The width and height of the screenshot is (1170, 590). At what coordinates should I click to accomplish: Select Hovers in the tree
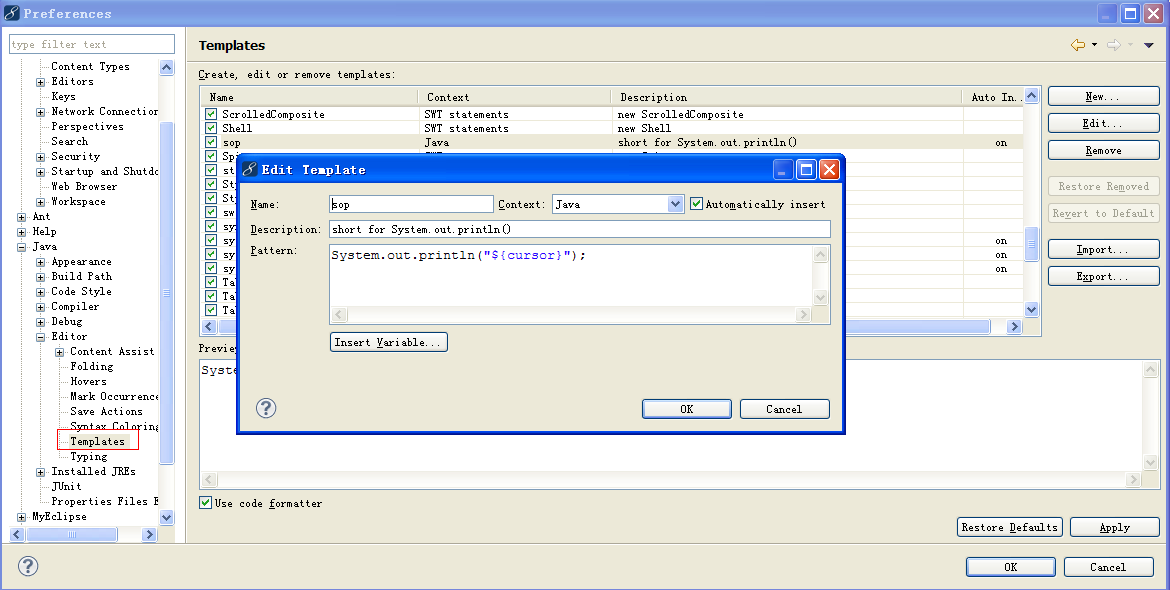[88, 381]
